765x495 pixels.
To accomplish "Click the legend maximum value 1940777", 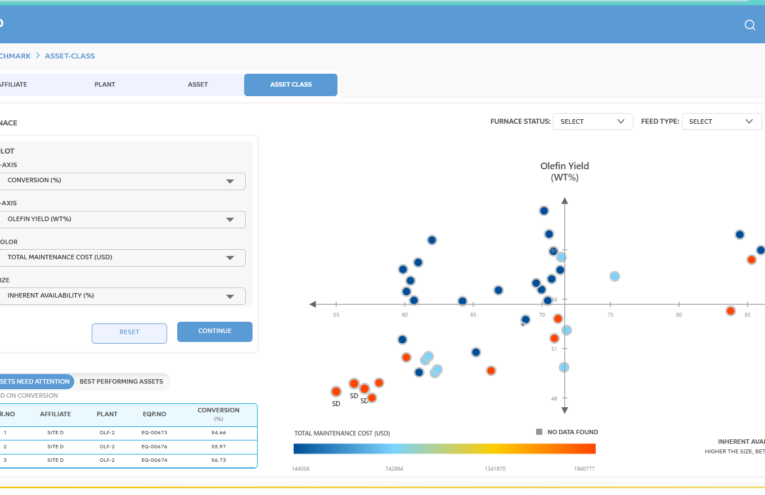I will 584,469.
